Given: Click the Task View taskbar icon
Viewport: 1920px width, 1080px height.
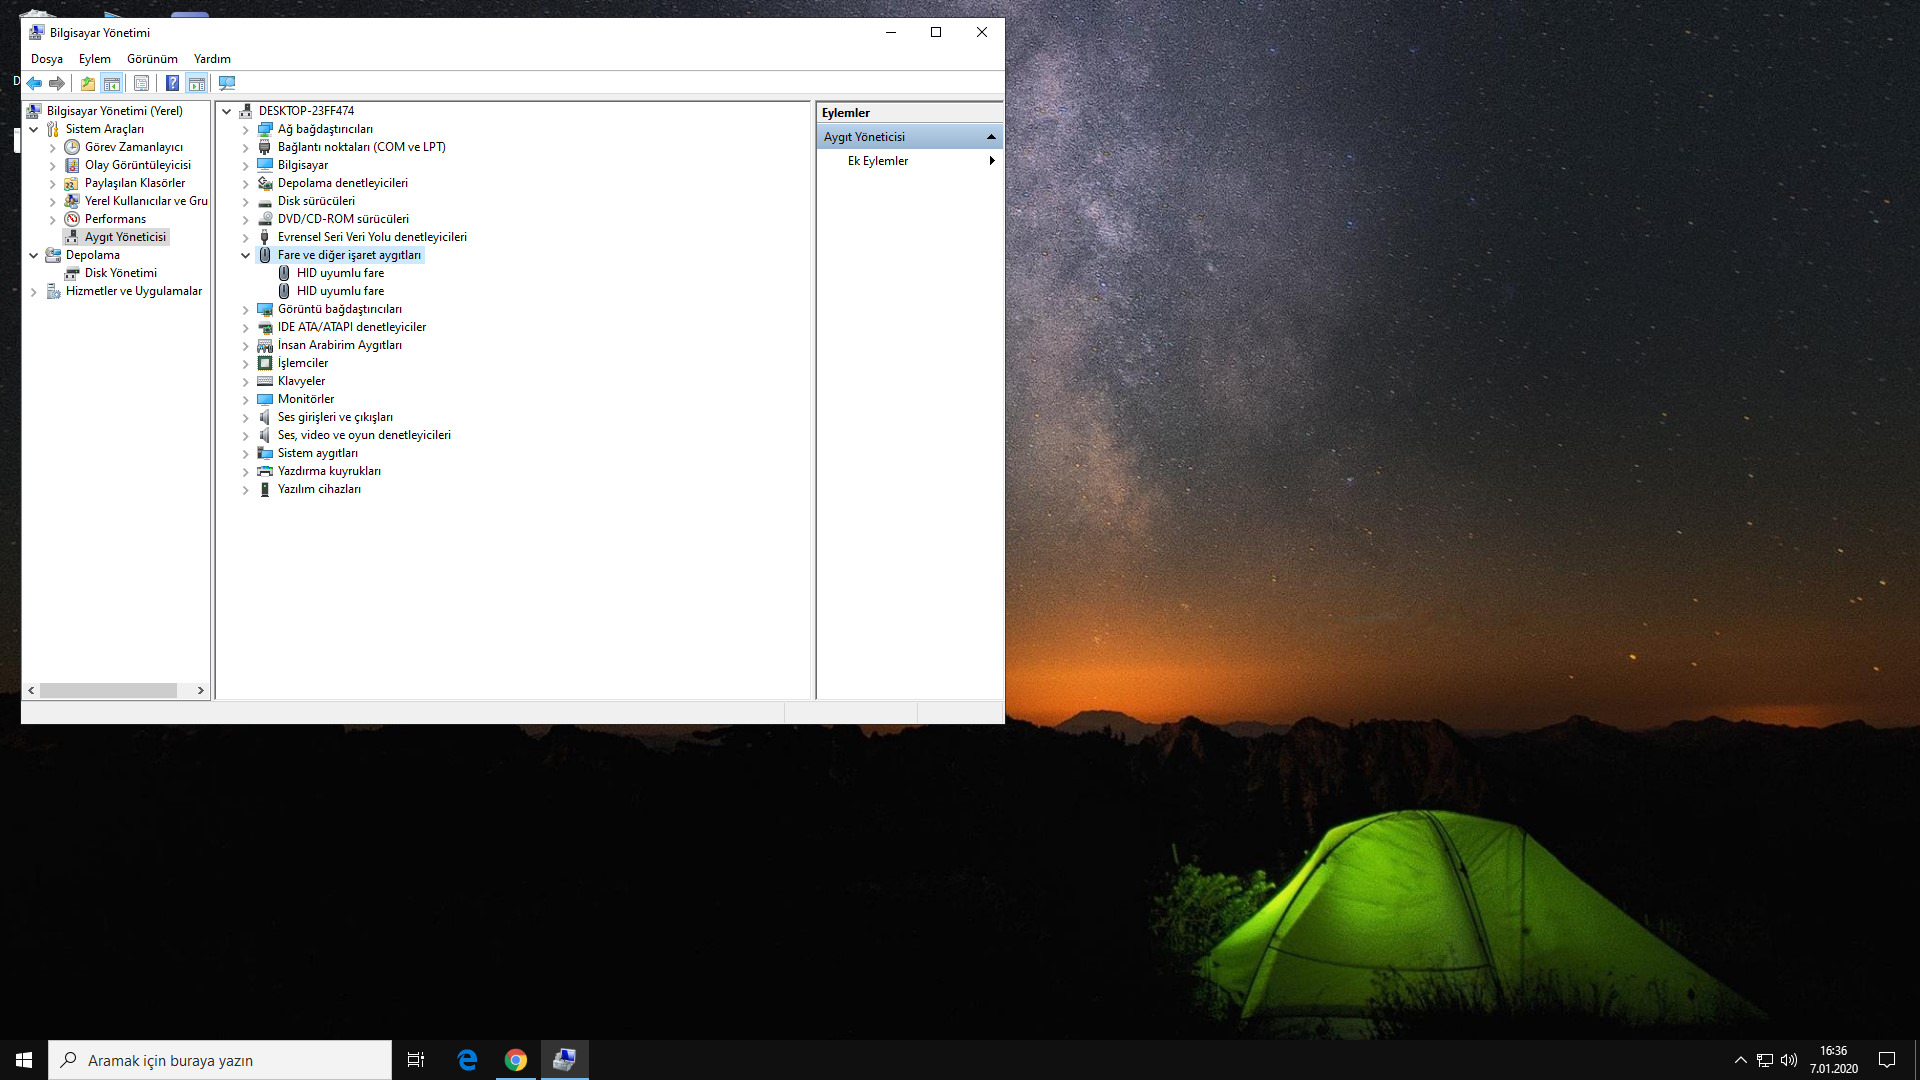Looking at the screenshot, I should click(416, 1060).
